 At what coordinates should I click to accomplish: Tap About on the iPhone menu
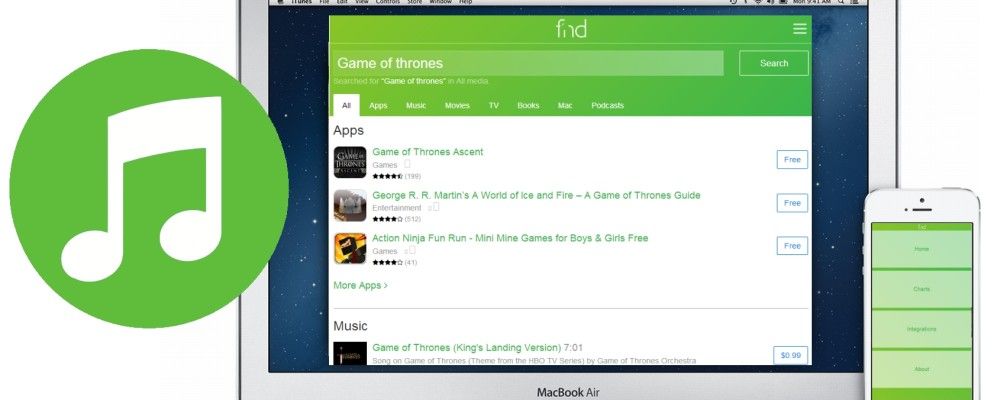(x=922, y=369)
